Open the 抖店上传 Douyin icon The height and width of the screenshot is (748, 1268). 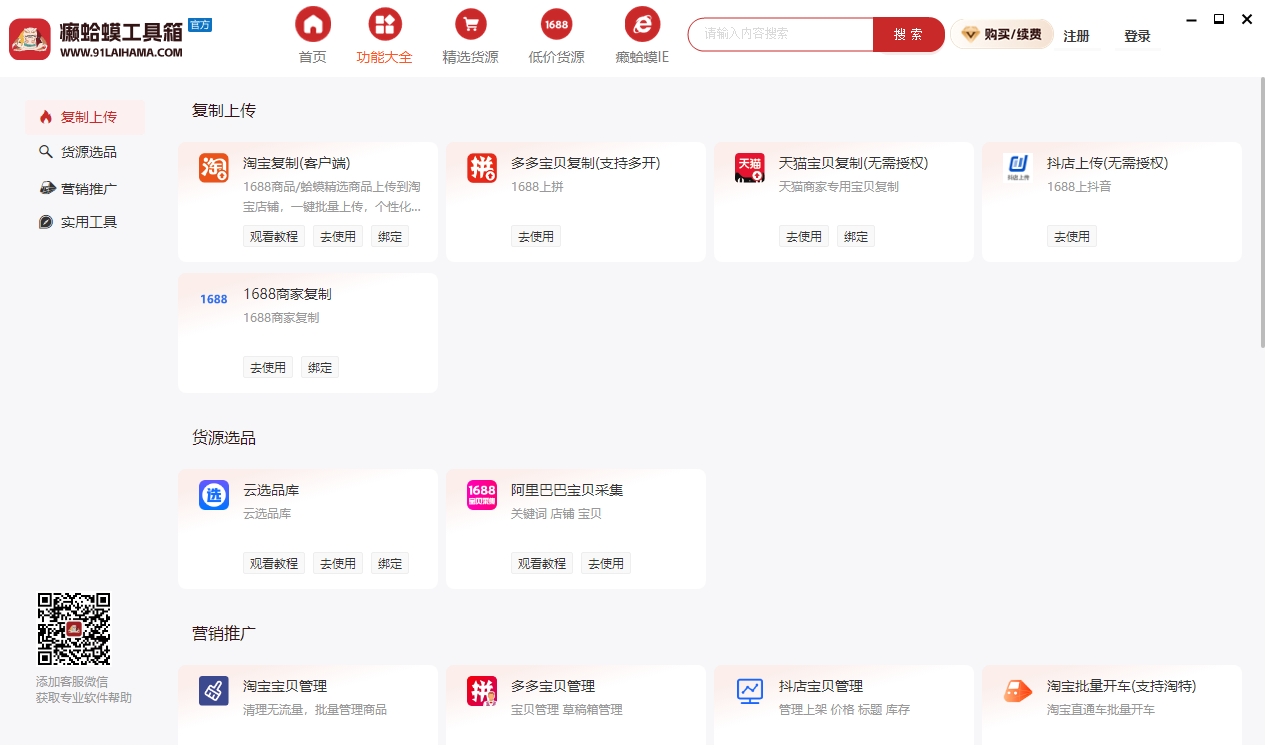1016,168
